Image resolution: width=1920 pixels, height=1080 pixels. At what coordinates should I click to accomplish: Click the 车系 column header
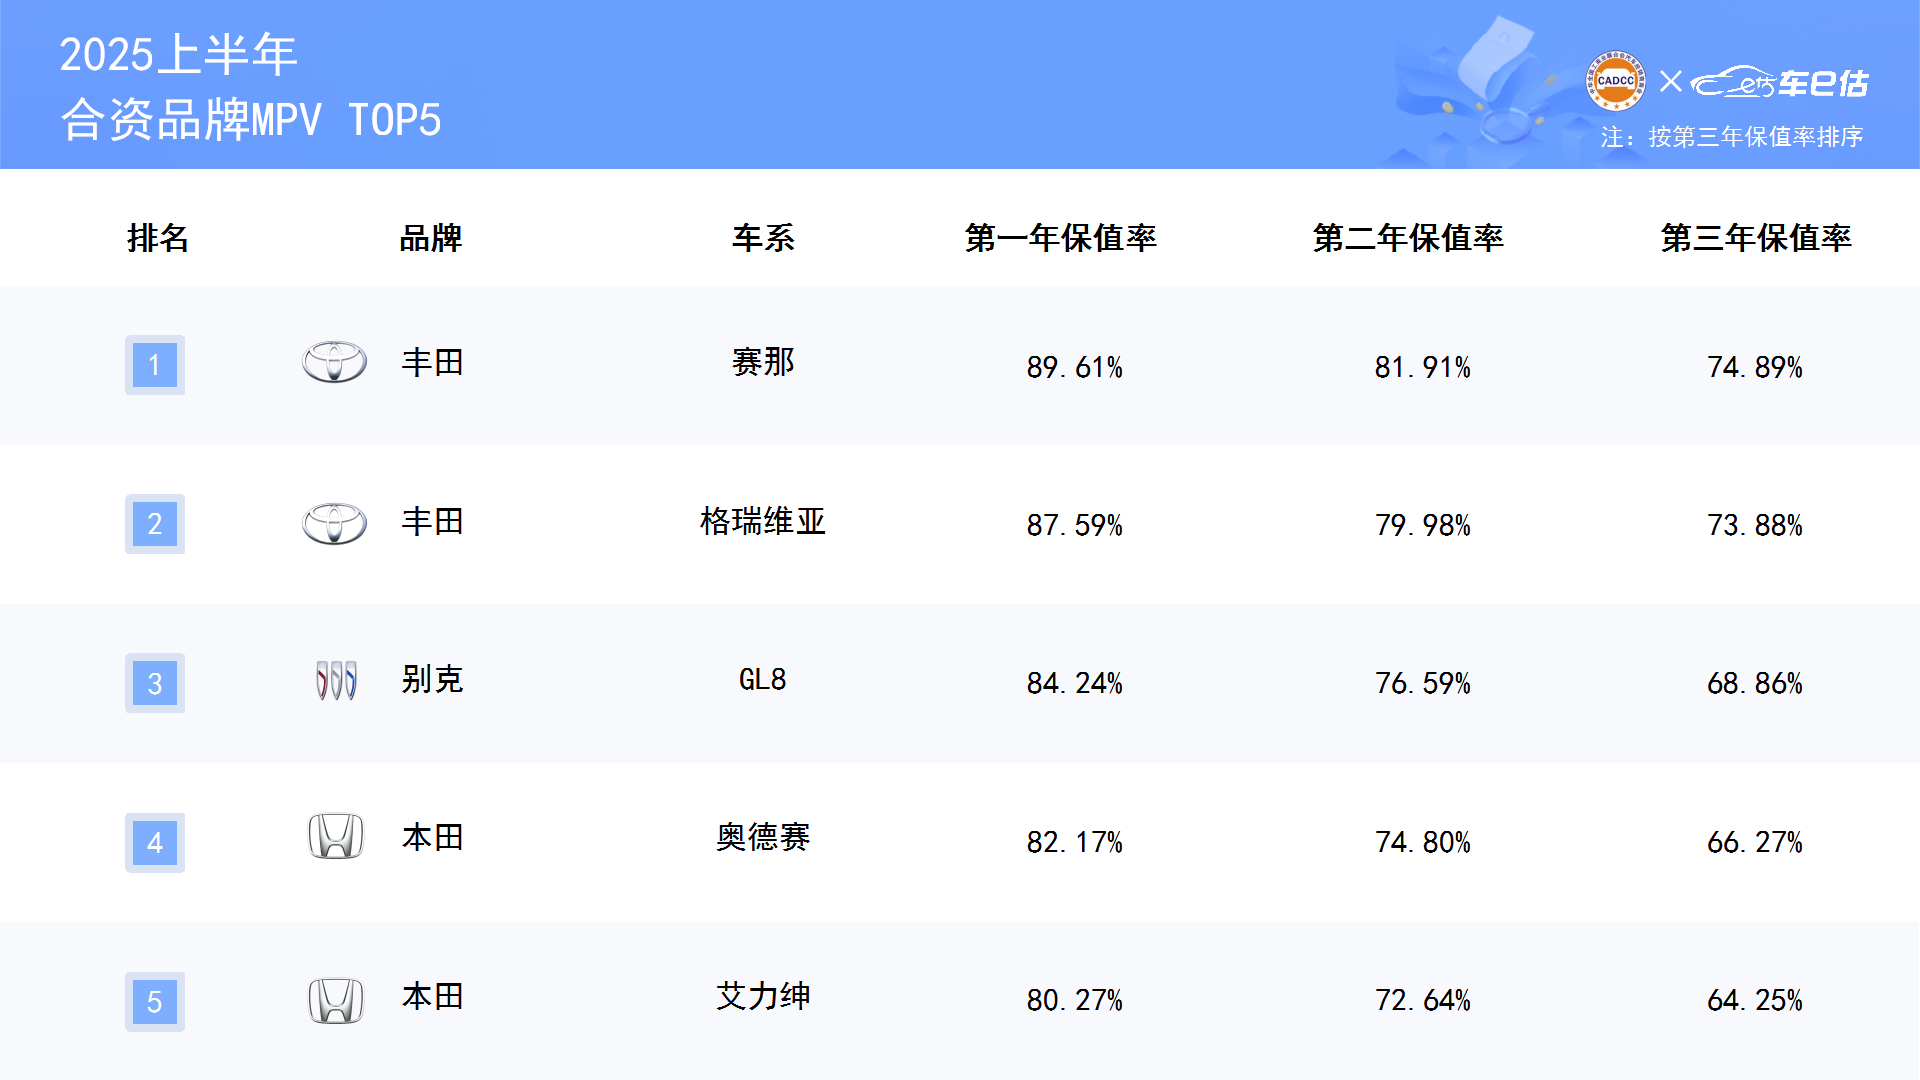pos(763,238)
